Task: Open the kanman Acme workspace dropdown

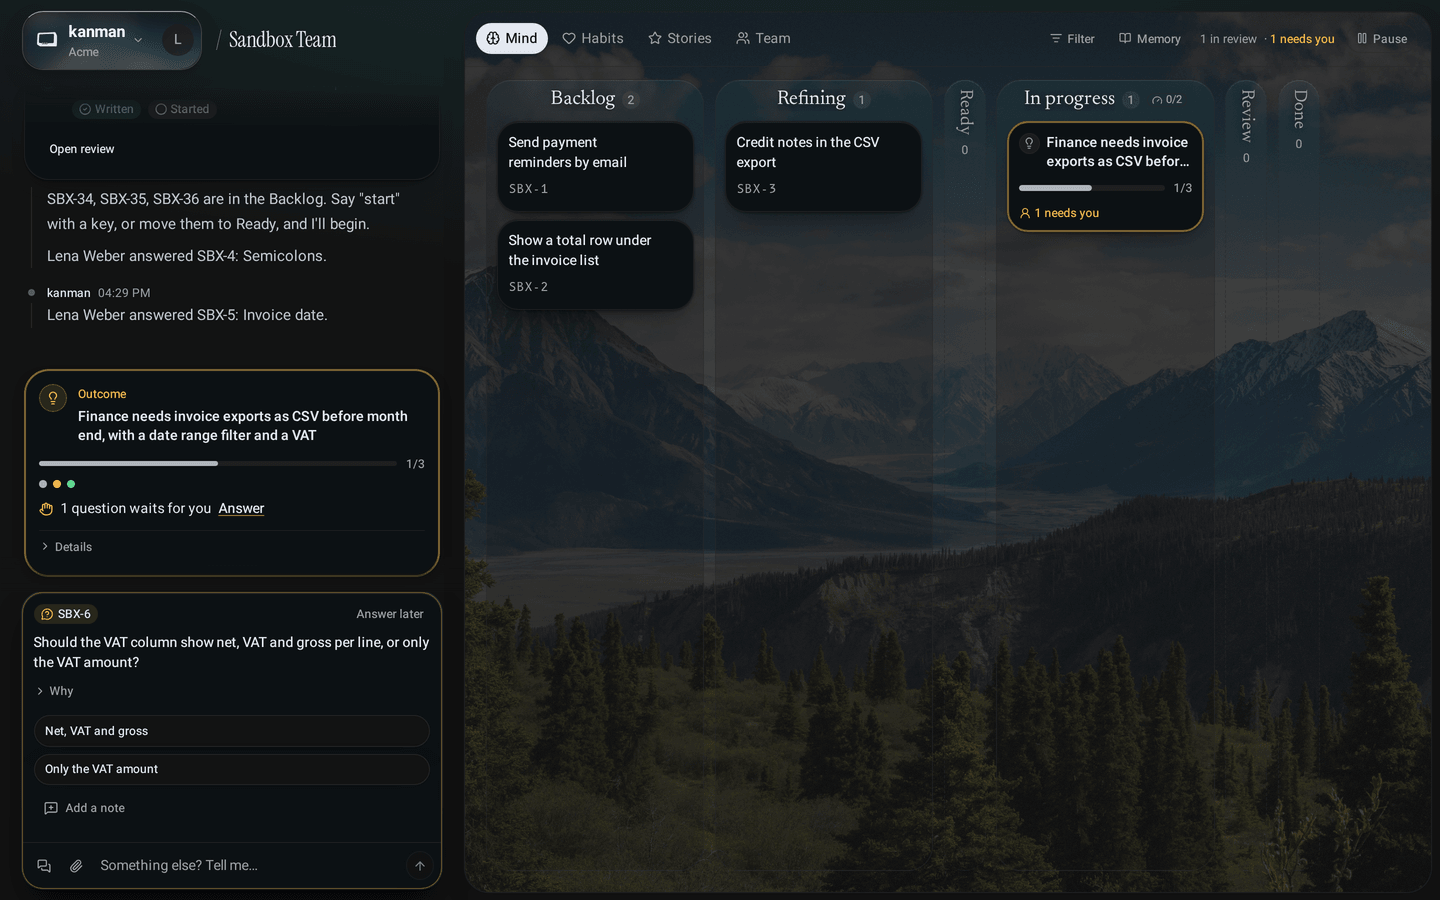Action: click(112, 41)
